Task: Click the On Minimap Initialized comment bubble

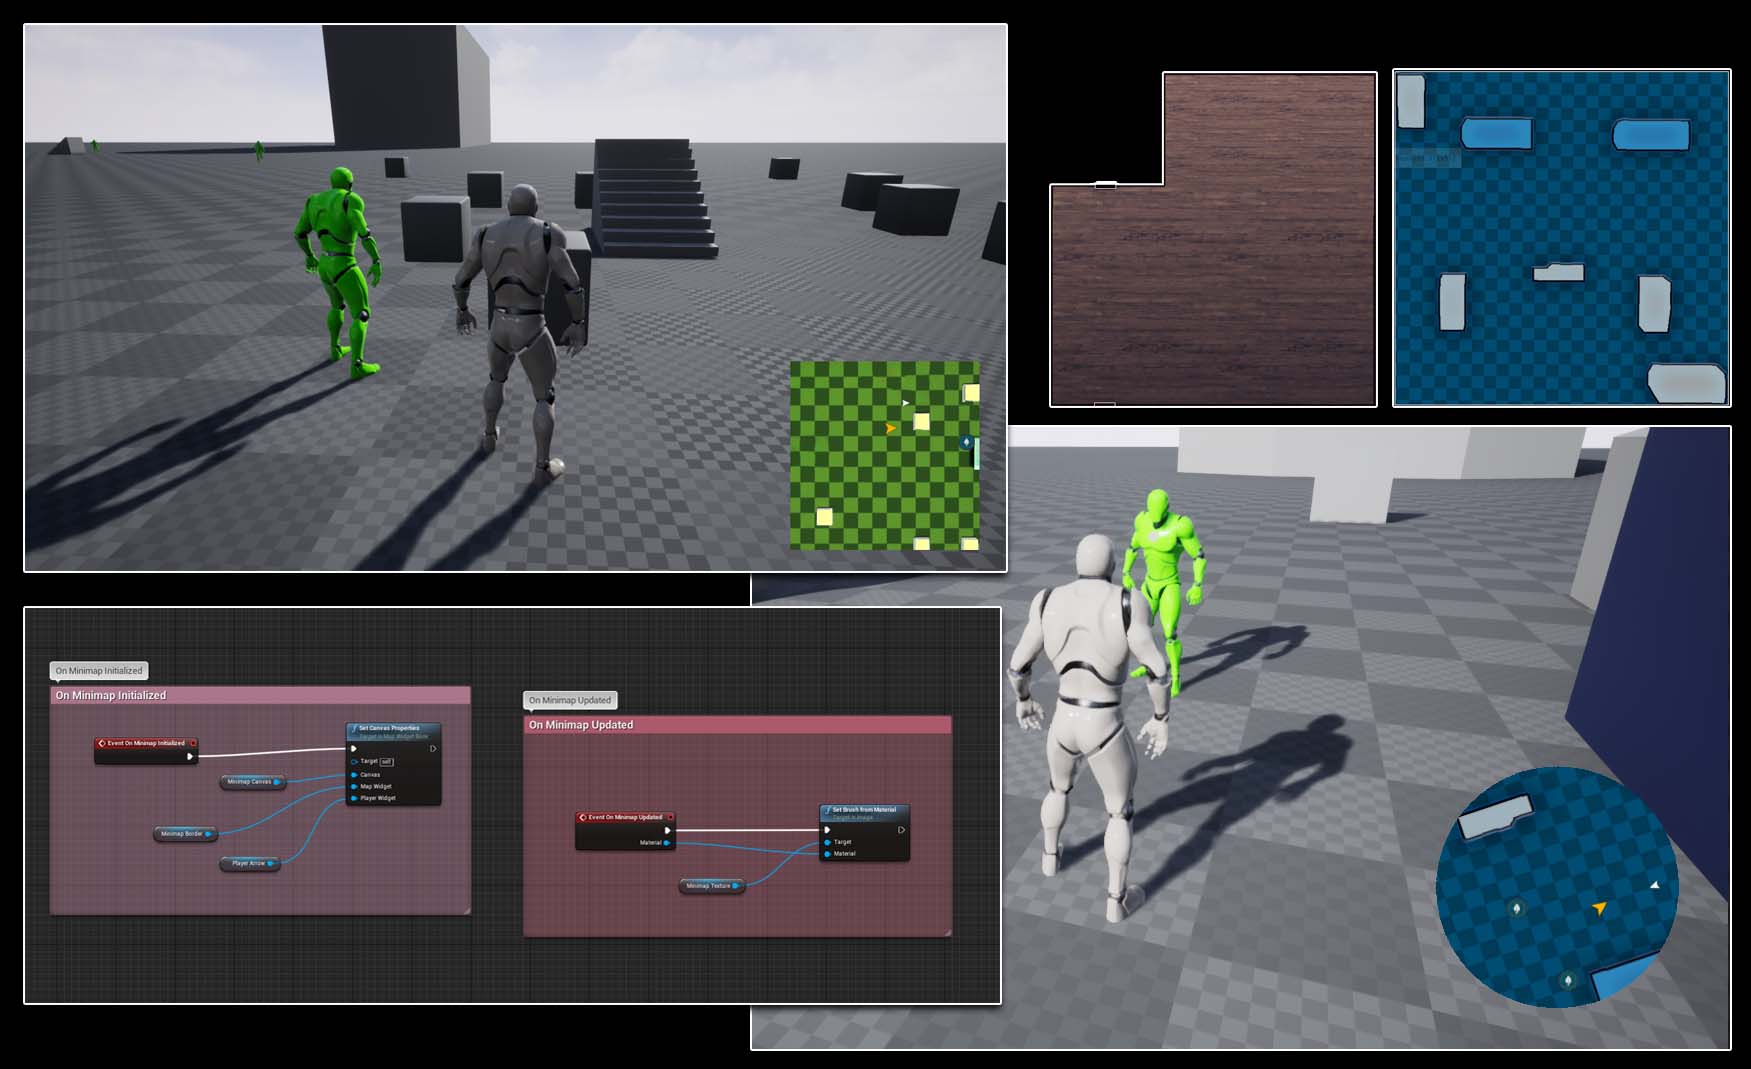Action: (100, 671)
